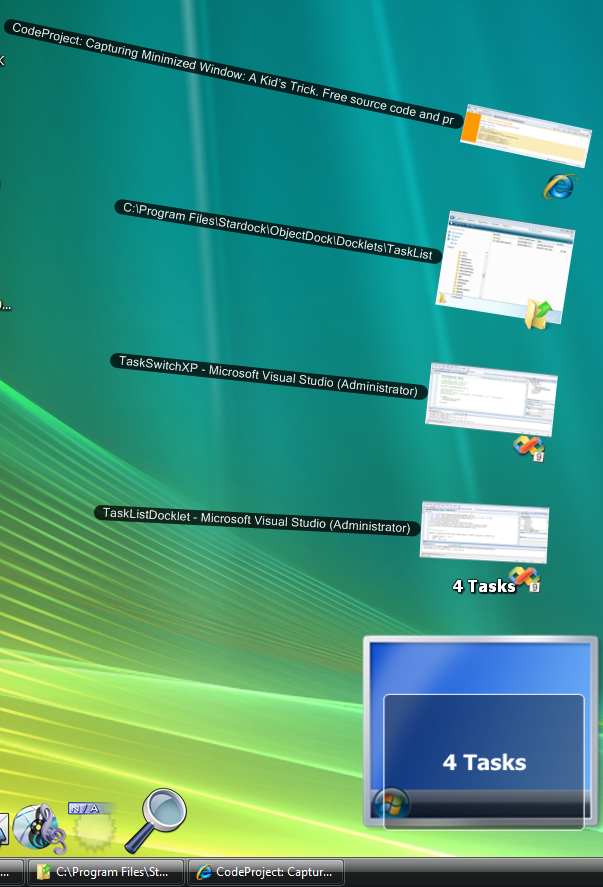Click the TaskListDocklet - Microsoft Visual Studio label
This screenshot has width=603, height=887.
(x=257, y=520)
